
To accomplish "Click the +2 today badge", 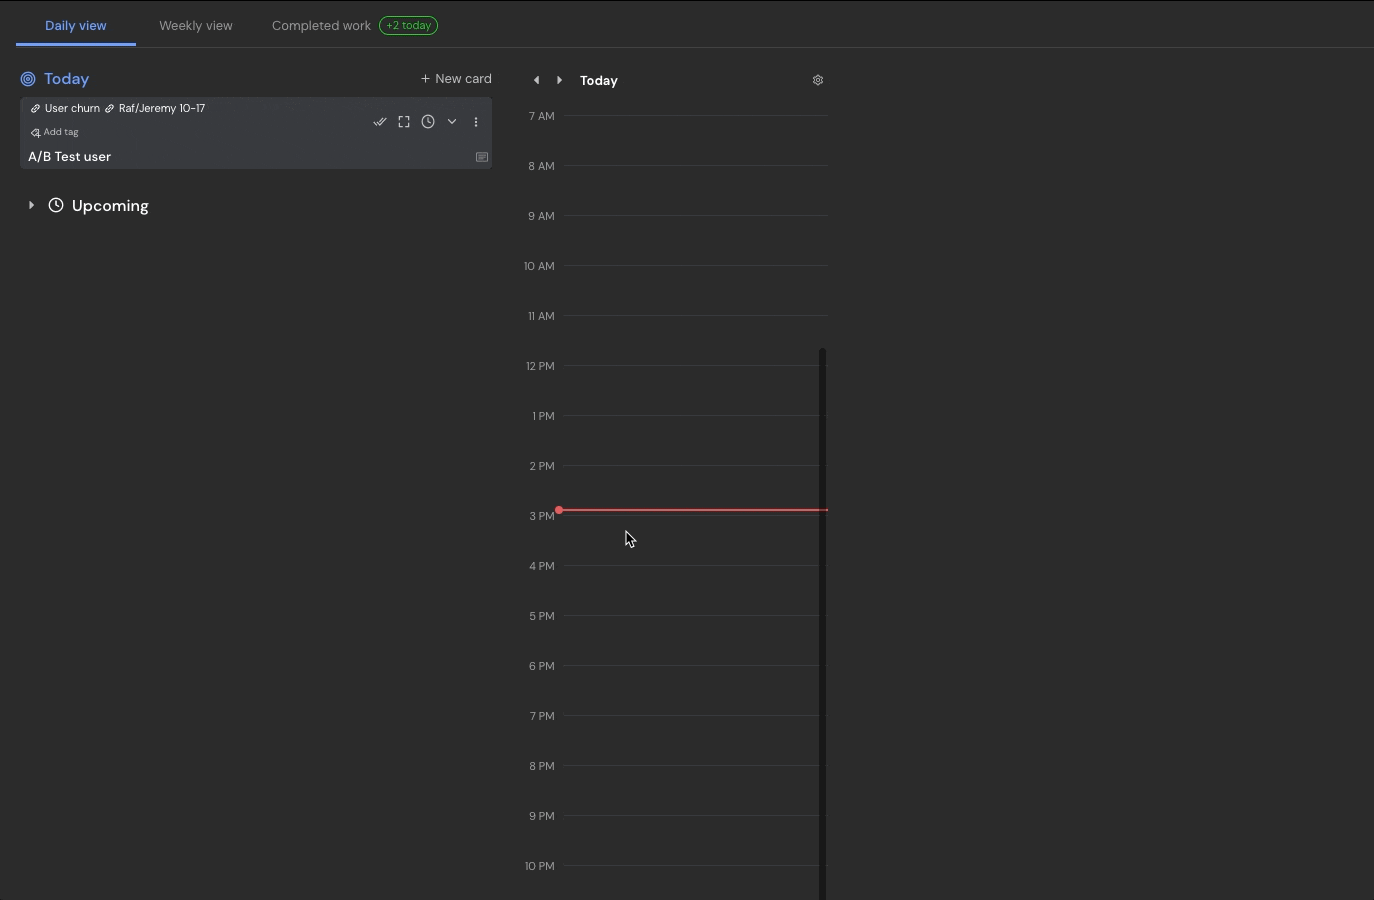I will point(408,26).
